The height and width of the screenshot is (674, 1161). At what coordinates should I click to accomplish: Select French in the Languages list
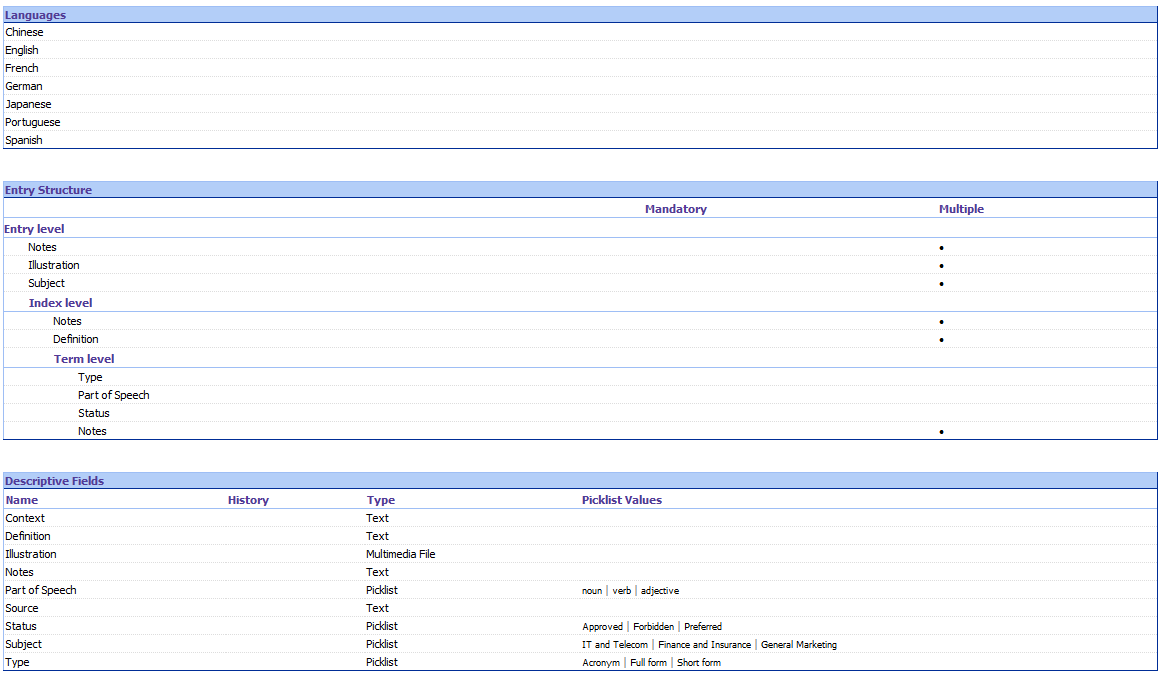click(x=21, y=68)
